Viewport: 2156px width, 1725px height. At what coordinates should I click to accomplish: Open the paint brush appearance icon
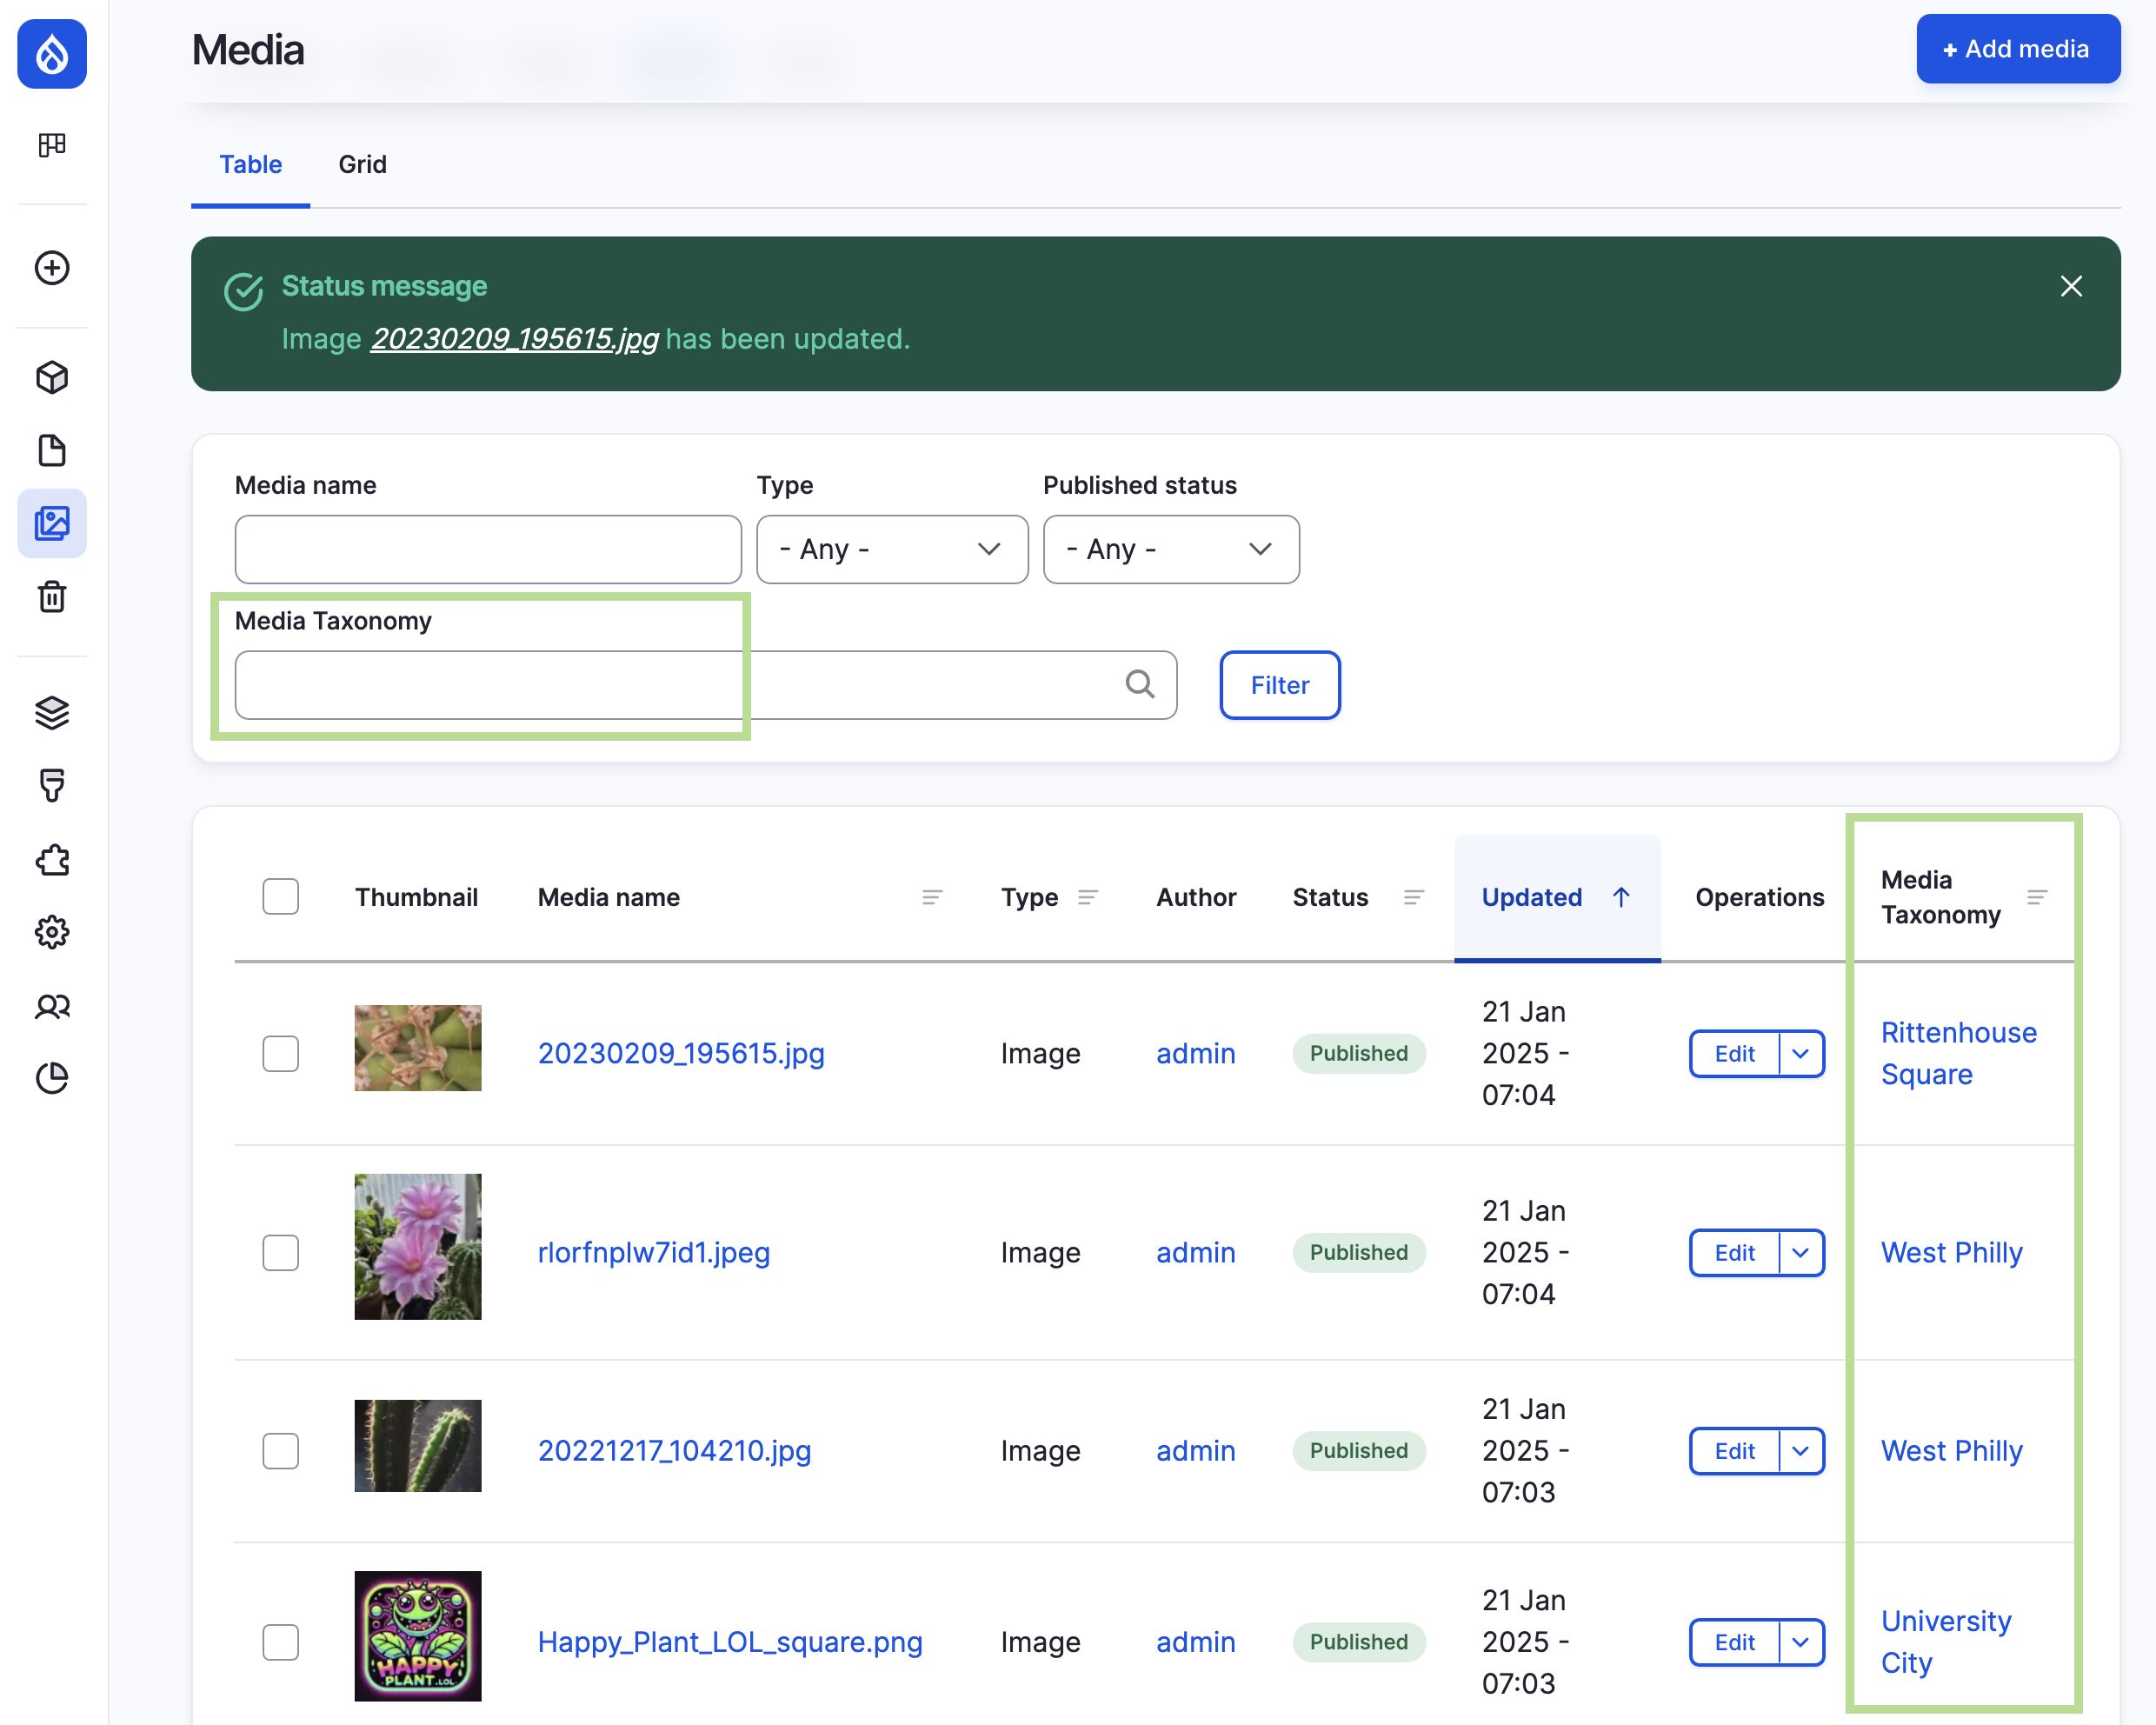[x=52, y=785]
